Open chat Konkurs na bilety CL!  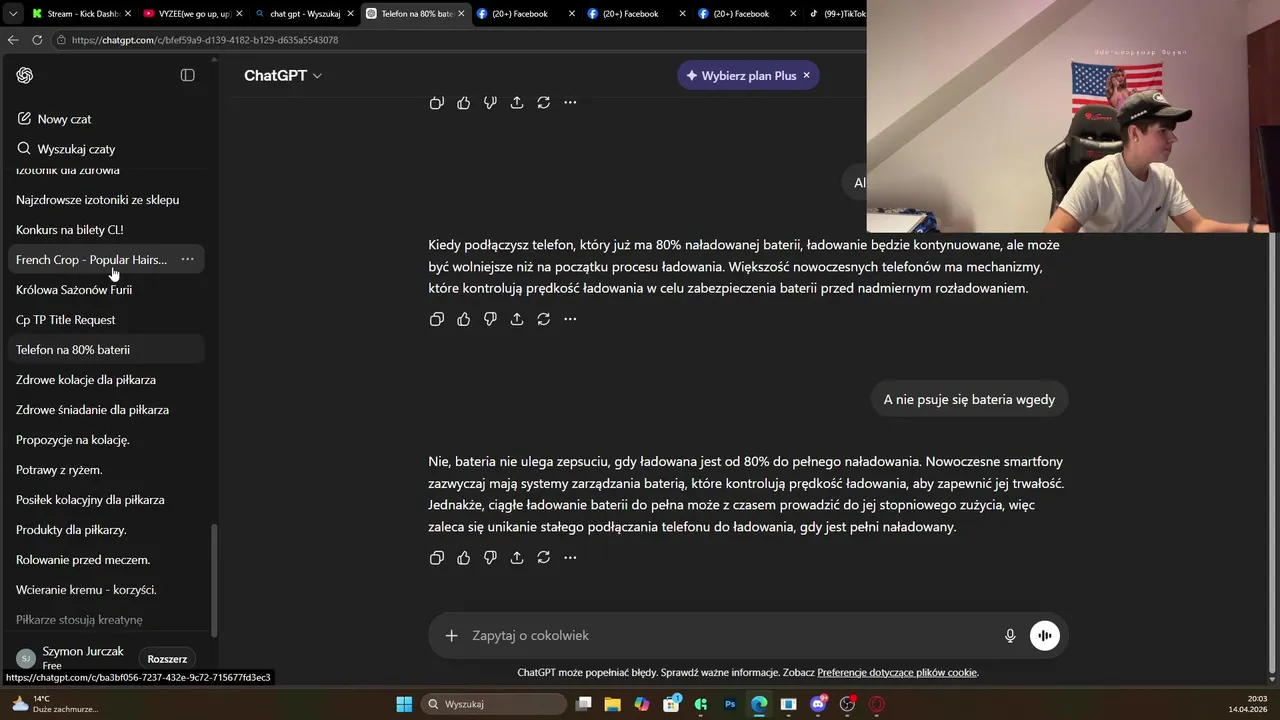point(106,229)
